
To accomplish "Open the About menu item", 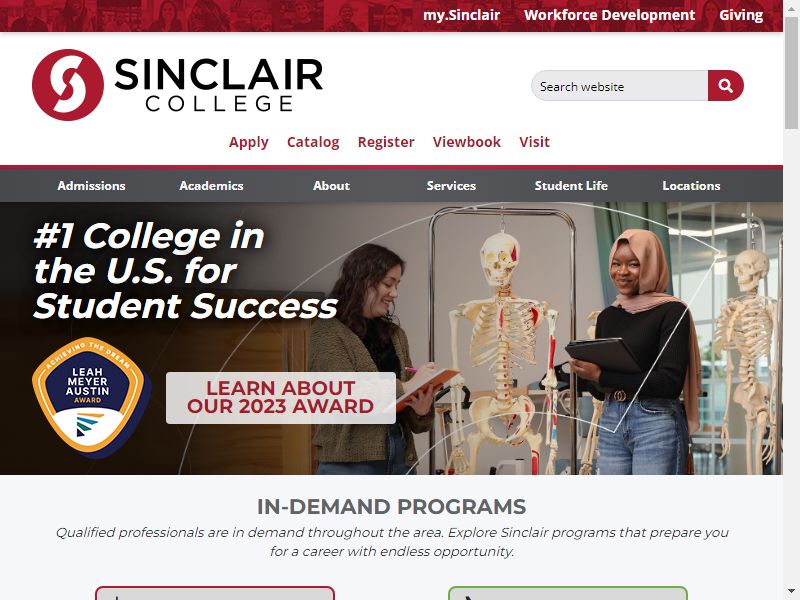I will click(331, 186).
